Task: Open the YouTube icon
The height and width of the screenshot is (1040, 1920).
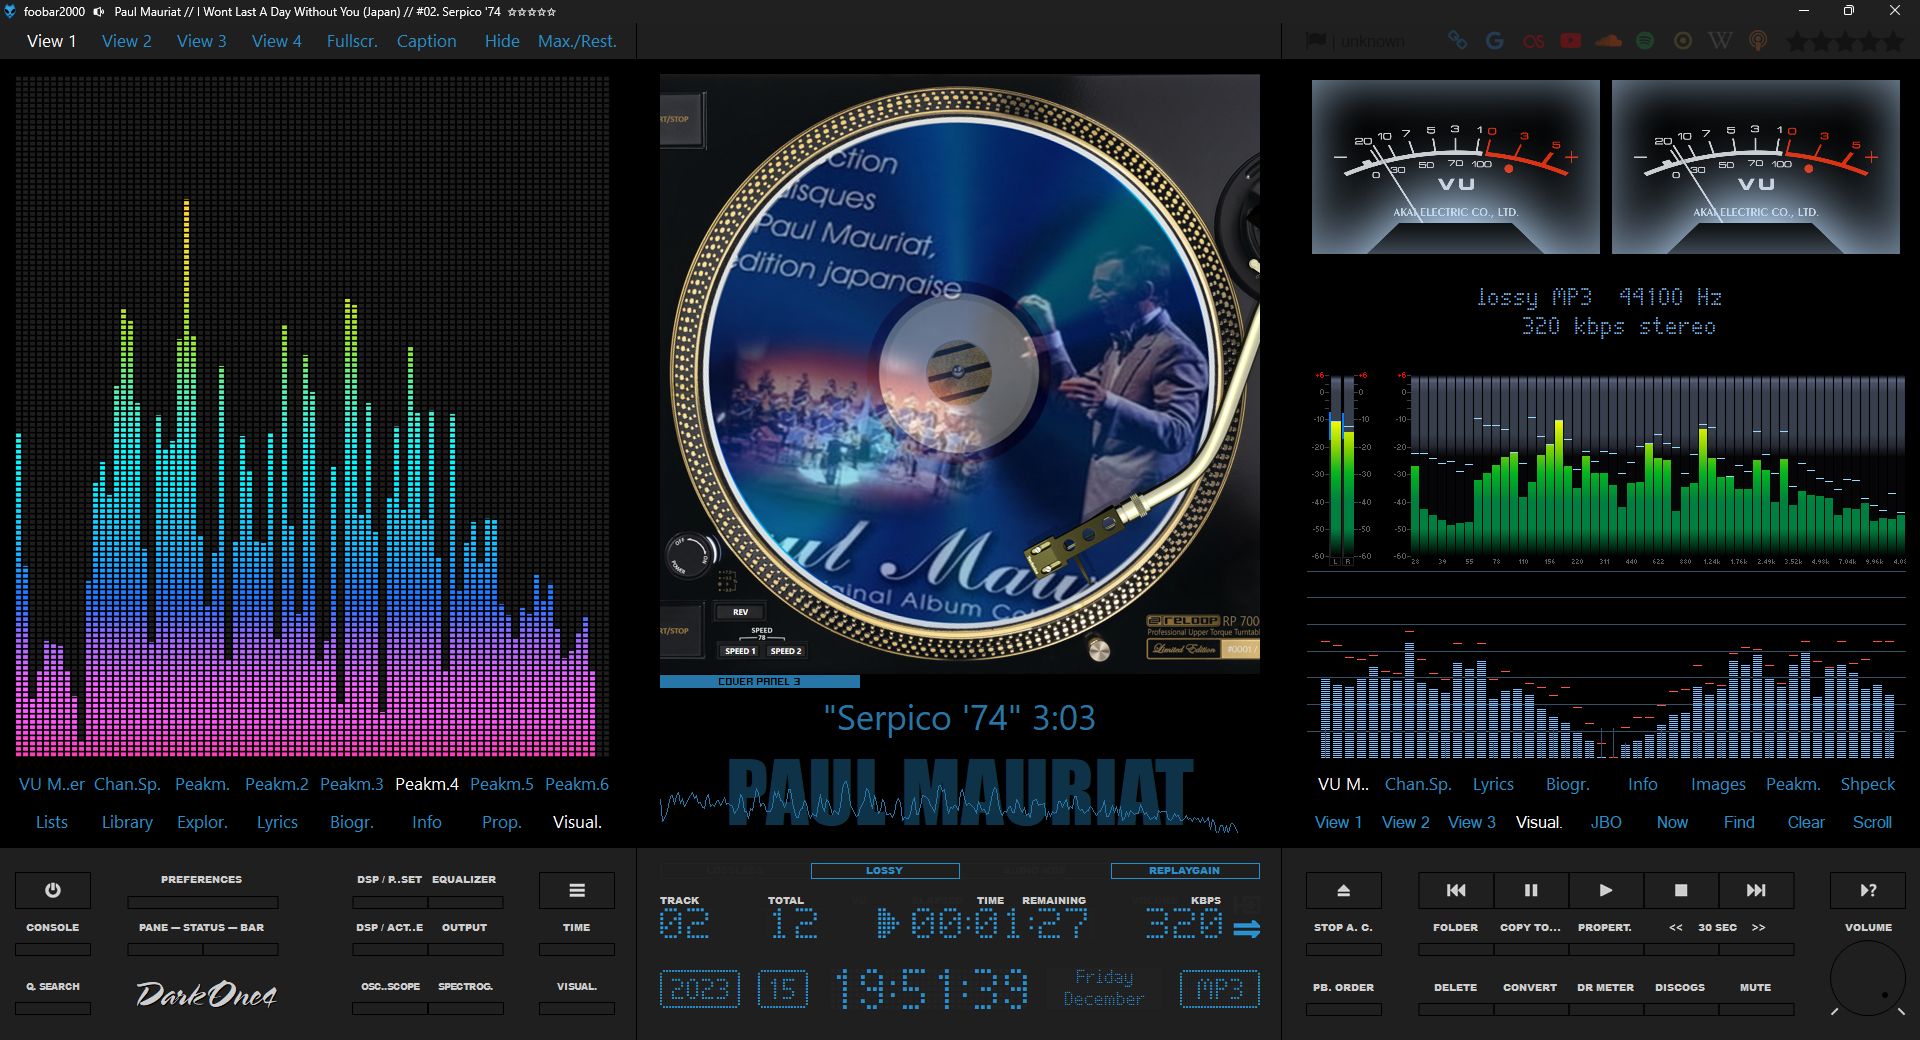Action: [x=1571, y=41]
